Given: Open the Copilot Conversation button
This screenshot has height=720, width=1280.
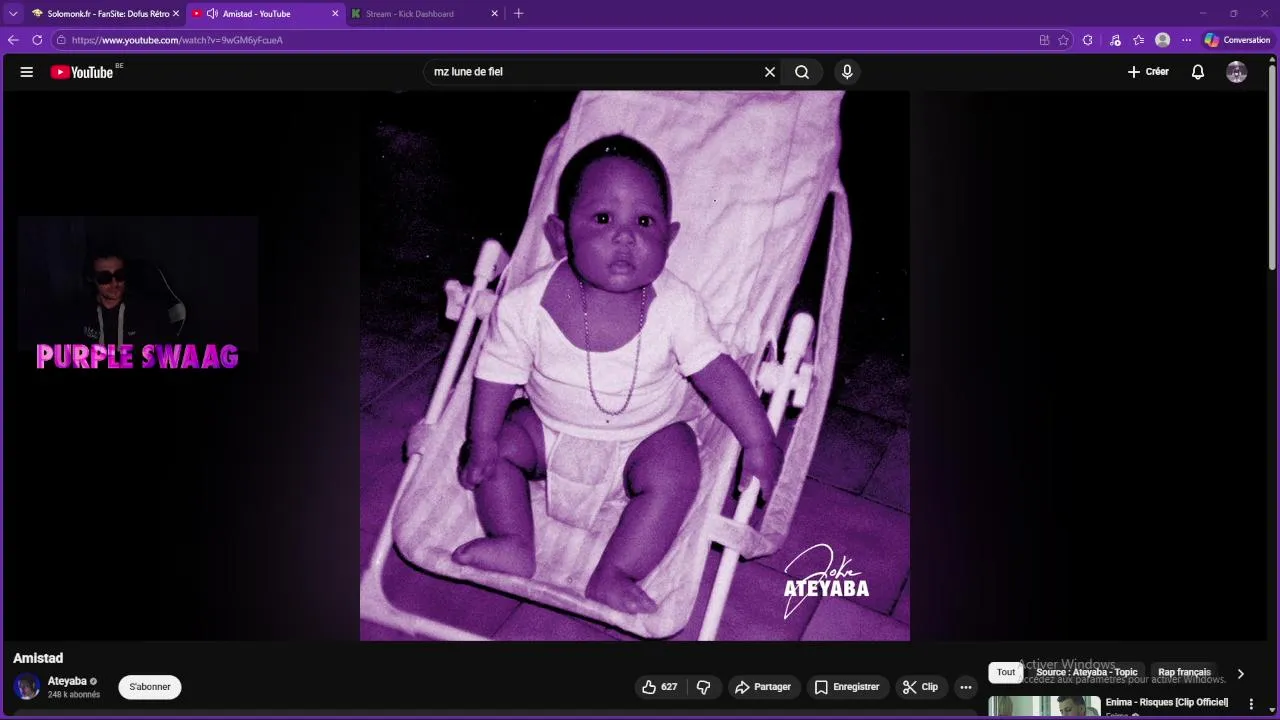Looking at the screenshot, I should coord(1237,40).
